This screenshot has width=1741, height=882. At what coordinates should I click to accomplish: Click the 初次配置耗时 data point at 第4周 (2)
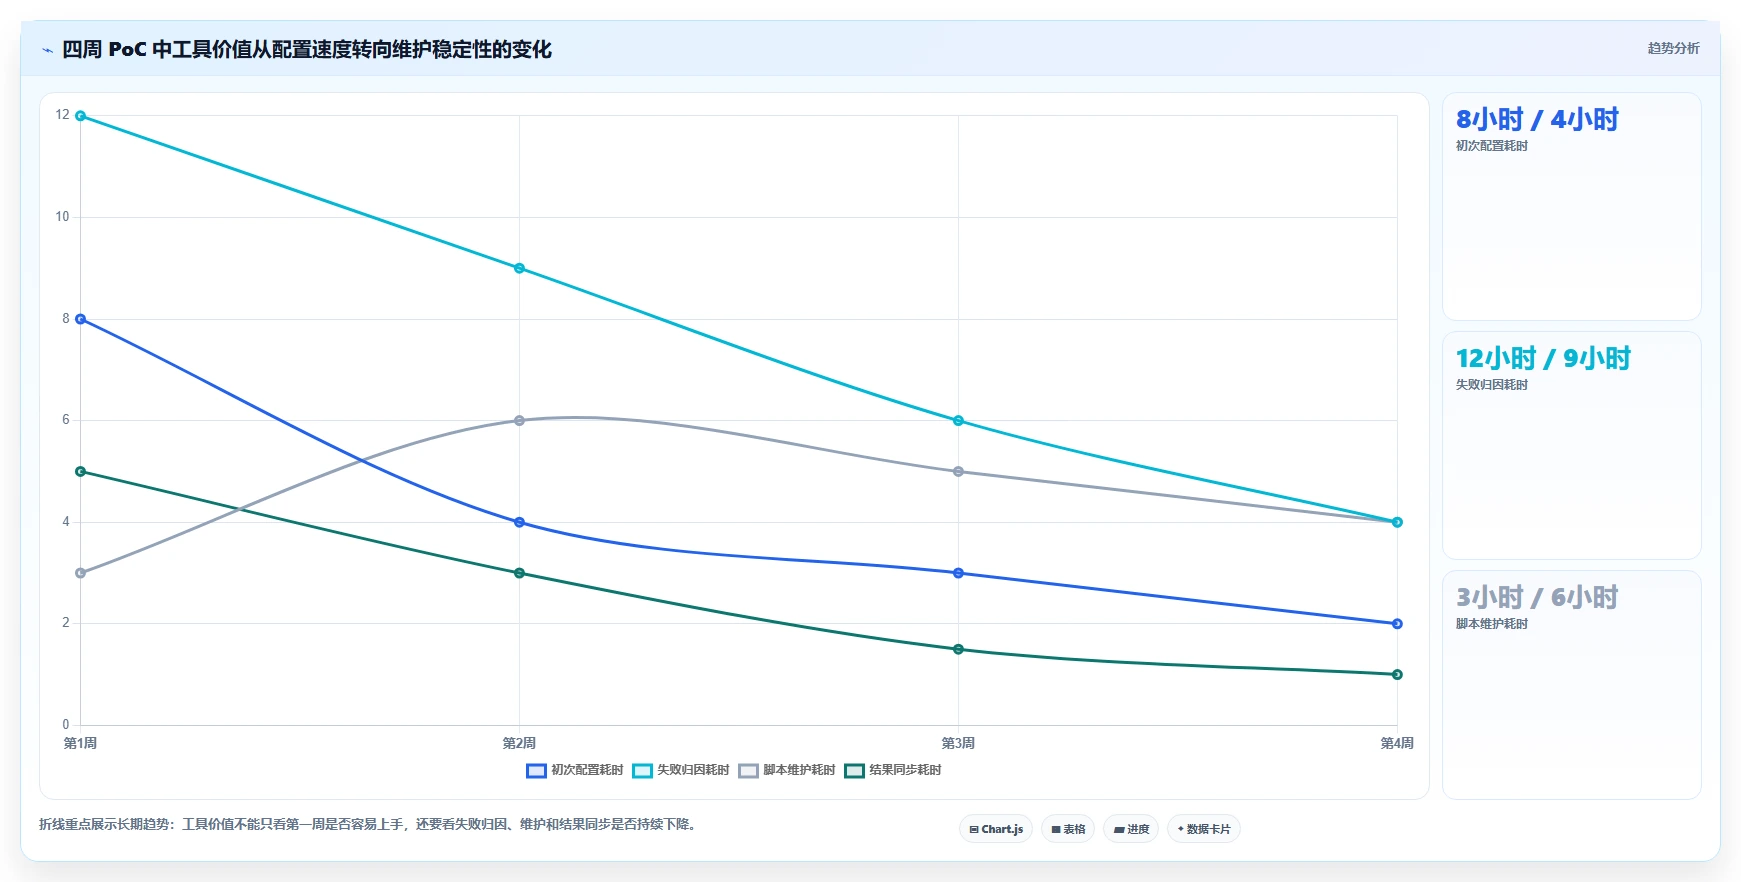tap(1397, 624)
